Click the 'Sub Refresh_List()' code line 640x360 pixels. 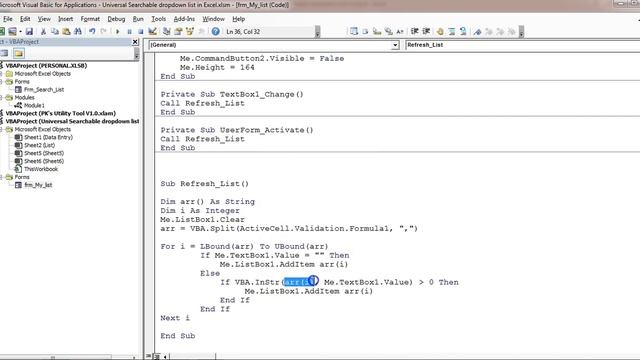tap(204, 184)
